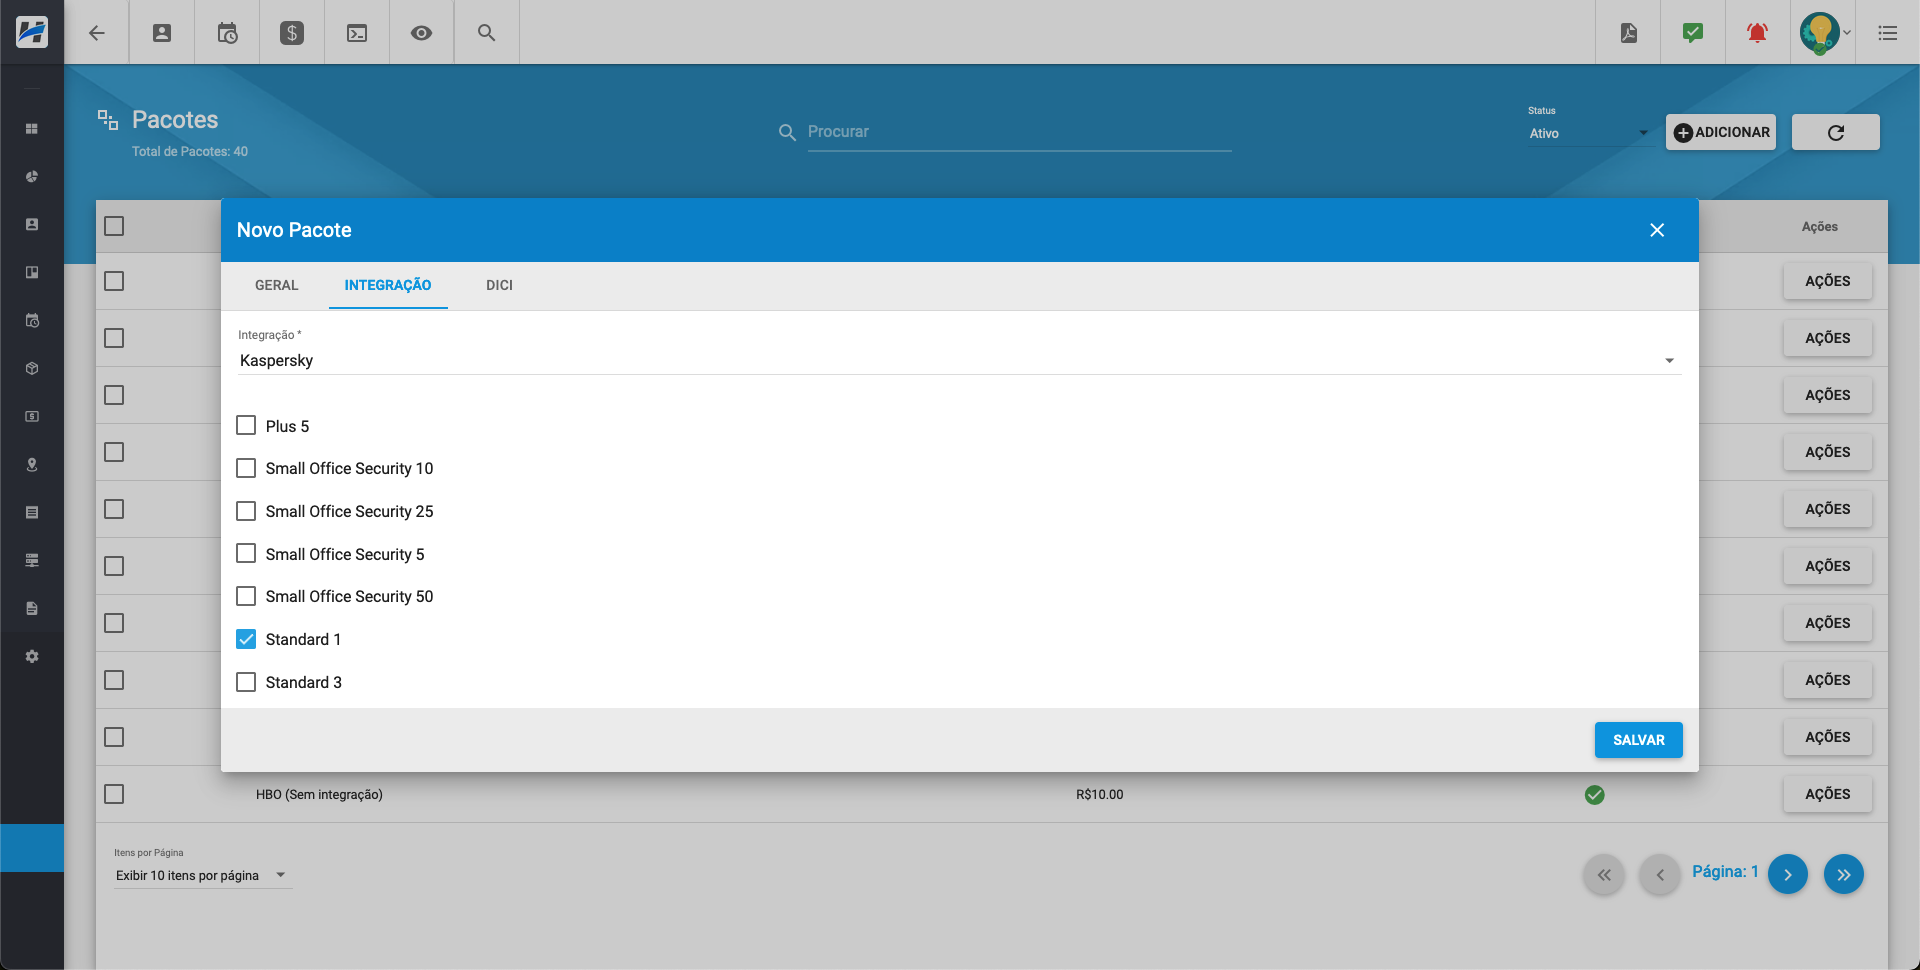Screen dimensions: 1920x970
Task: Expand the items per page dropdown
Action: (x=201, y=876)
